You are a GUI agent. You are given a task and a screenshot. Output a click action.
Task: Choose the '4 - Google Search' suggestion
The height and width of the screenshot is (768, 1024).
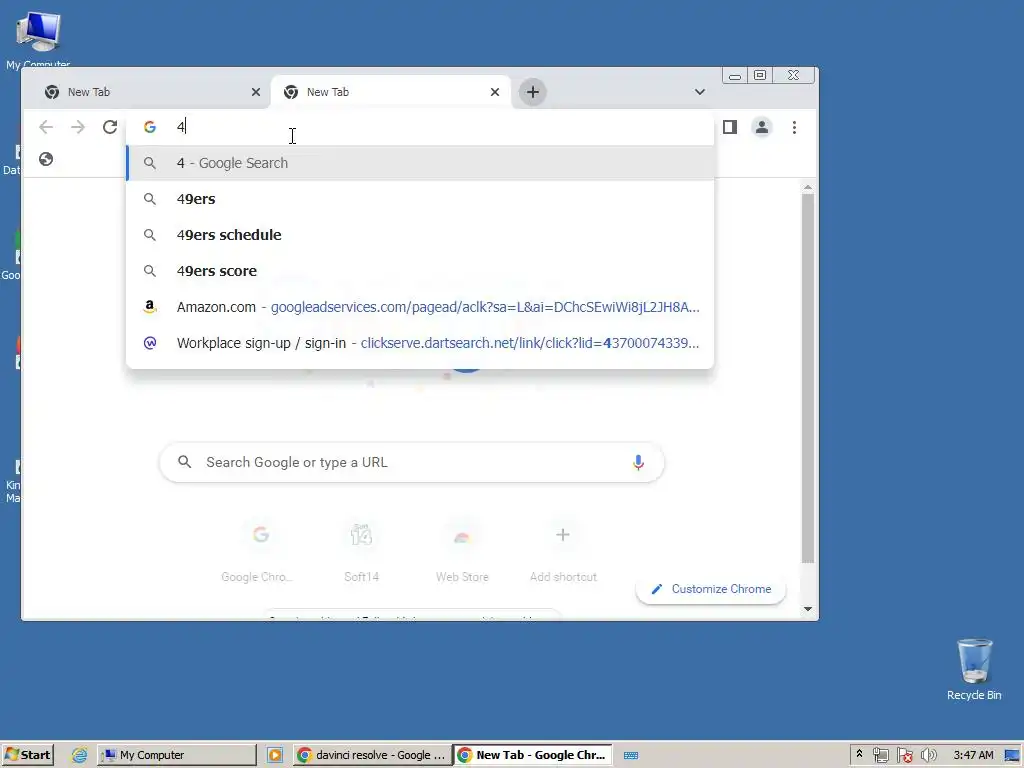(420, 163)
